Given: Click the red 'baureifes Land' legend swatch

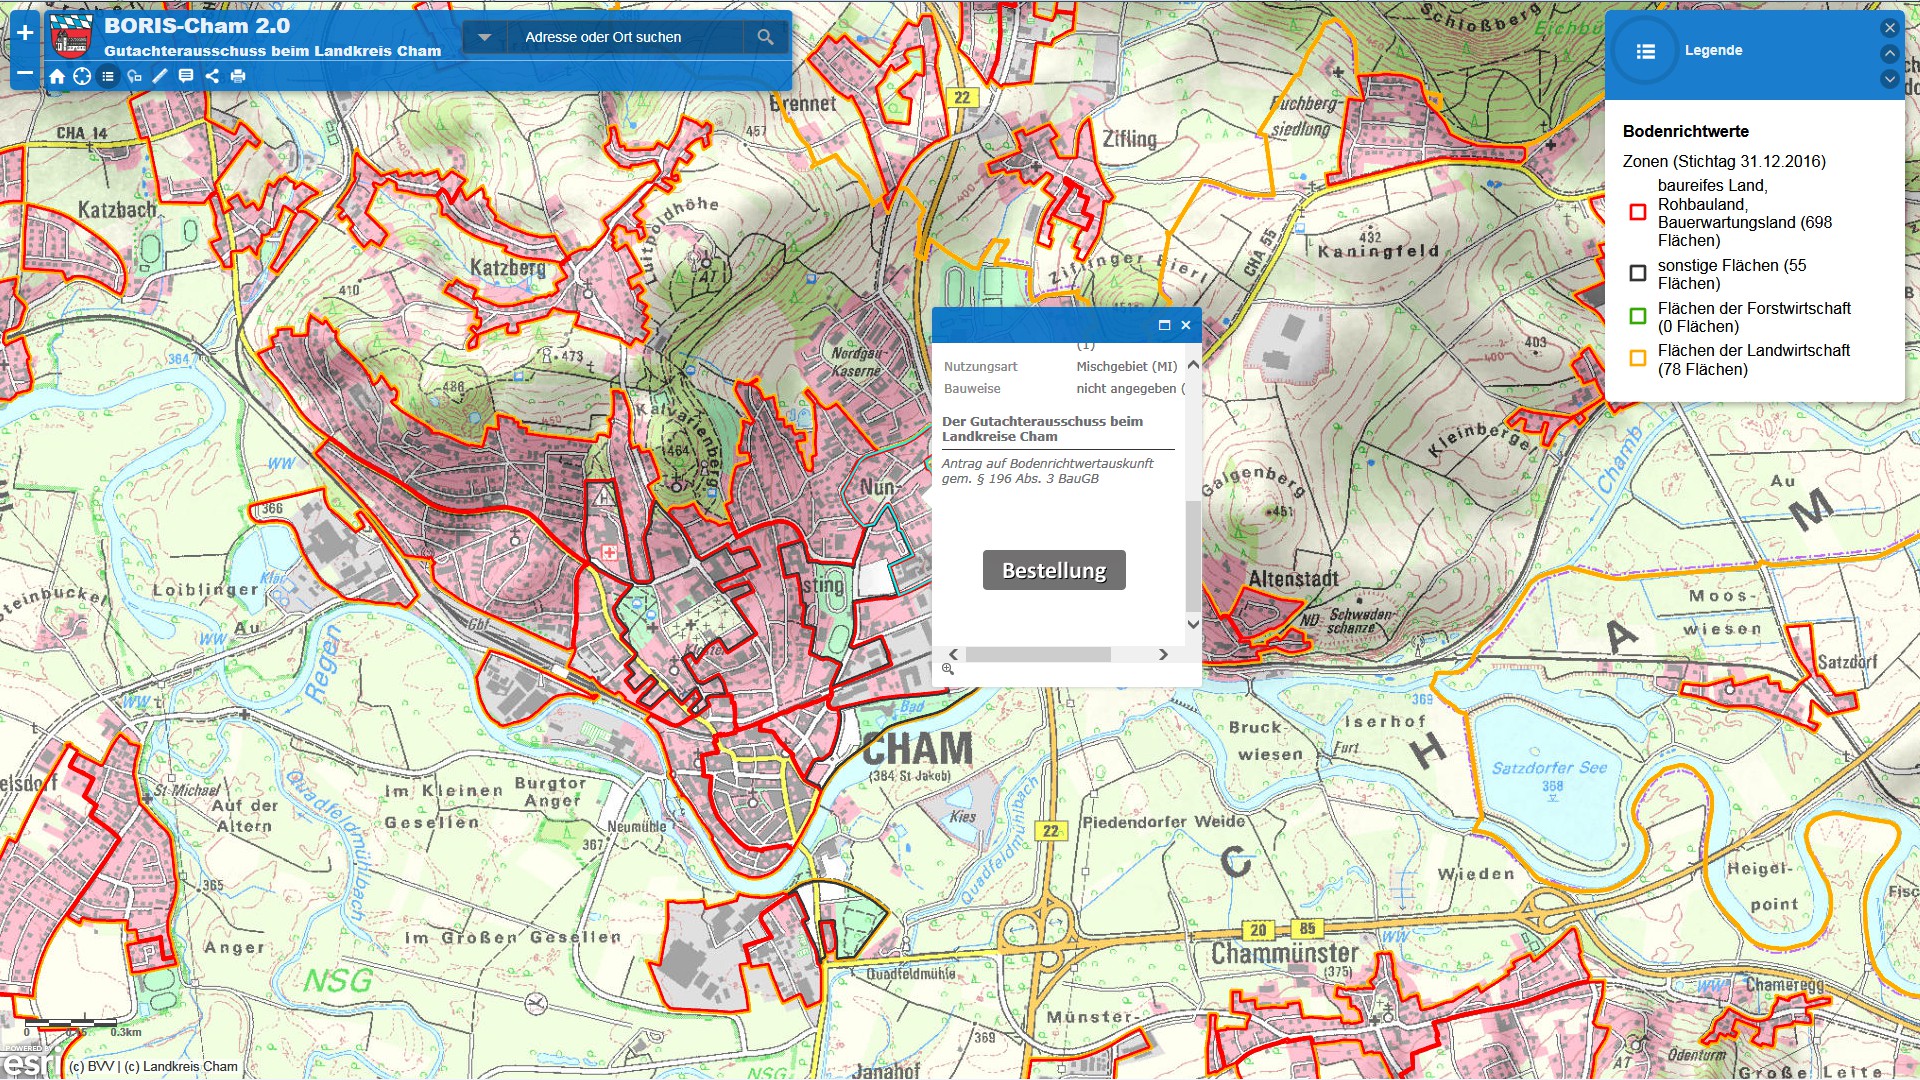Looking at the screenshot, I should pos(1638,212).
